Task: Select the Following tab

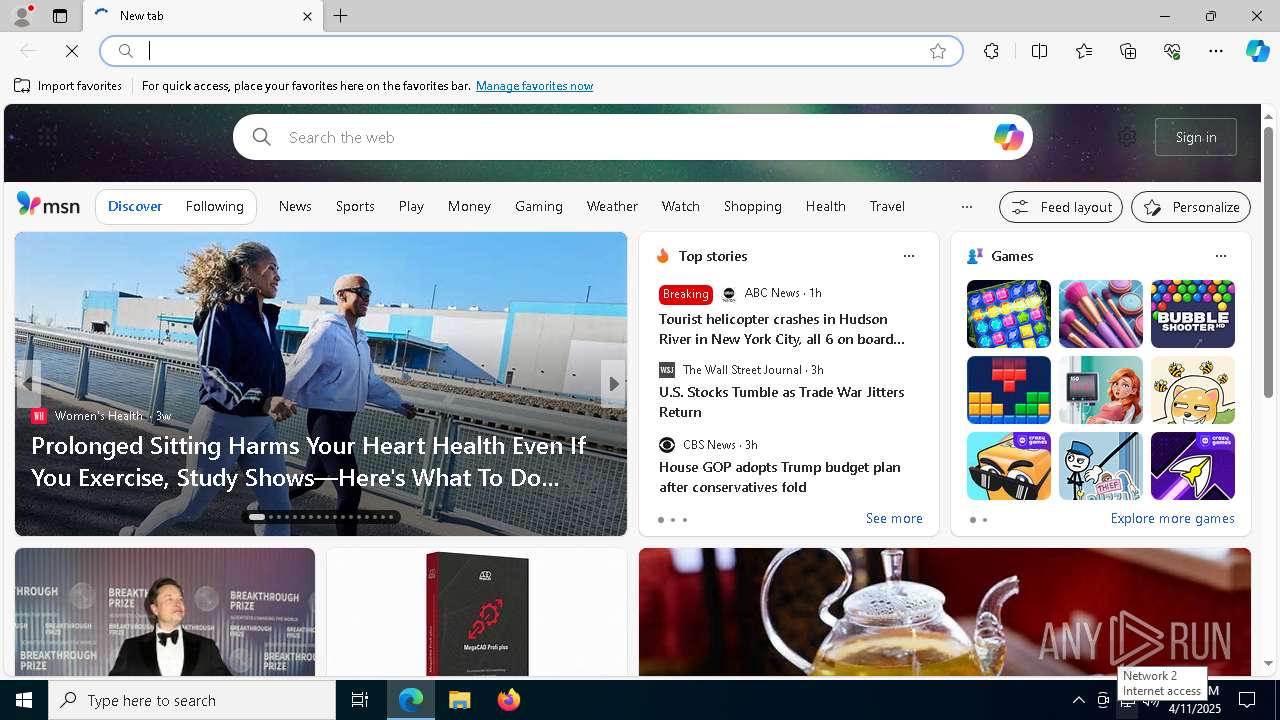Action: [x=214, y=206]
